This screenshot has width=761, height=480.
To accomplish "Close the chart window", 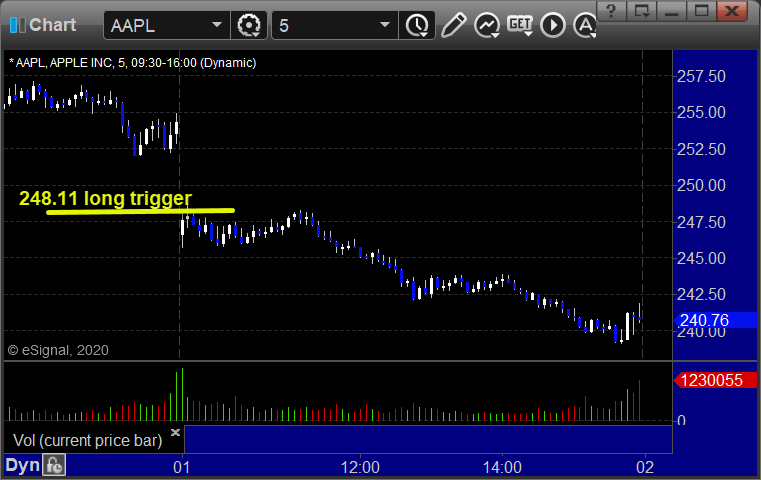I will tap(732, 10).
